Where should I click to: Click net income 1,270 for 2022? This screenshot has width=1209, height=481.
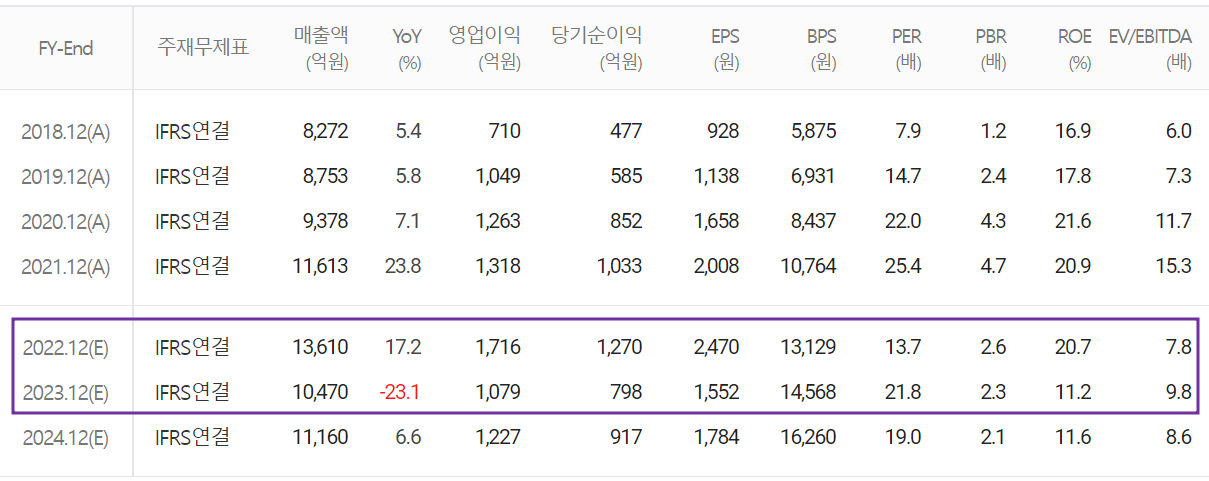click(620, 347)
